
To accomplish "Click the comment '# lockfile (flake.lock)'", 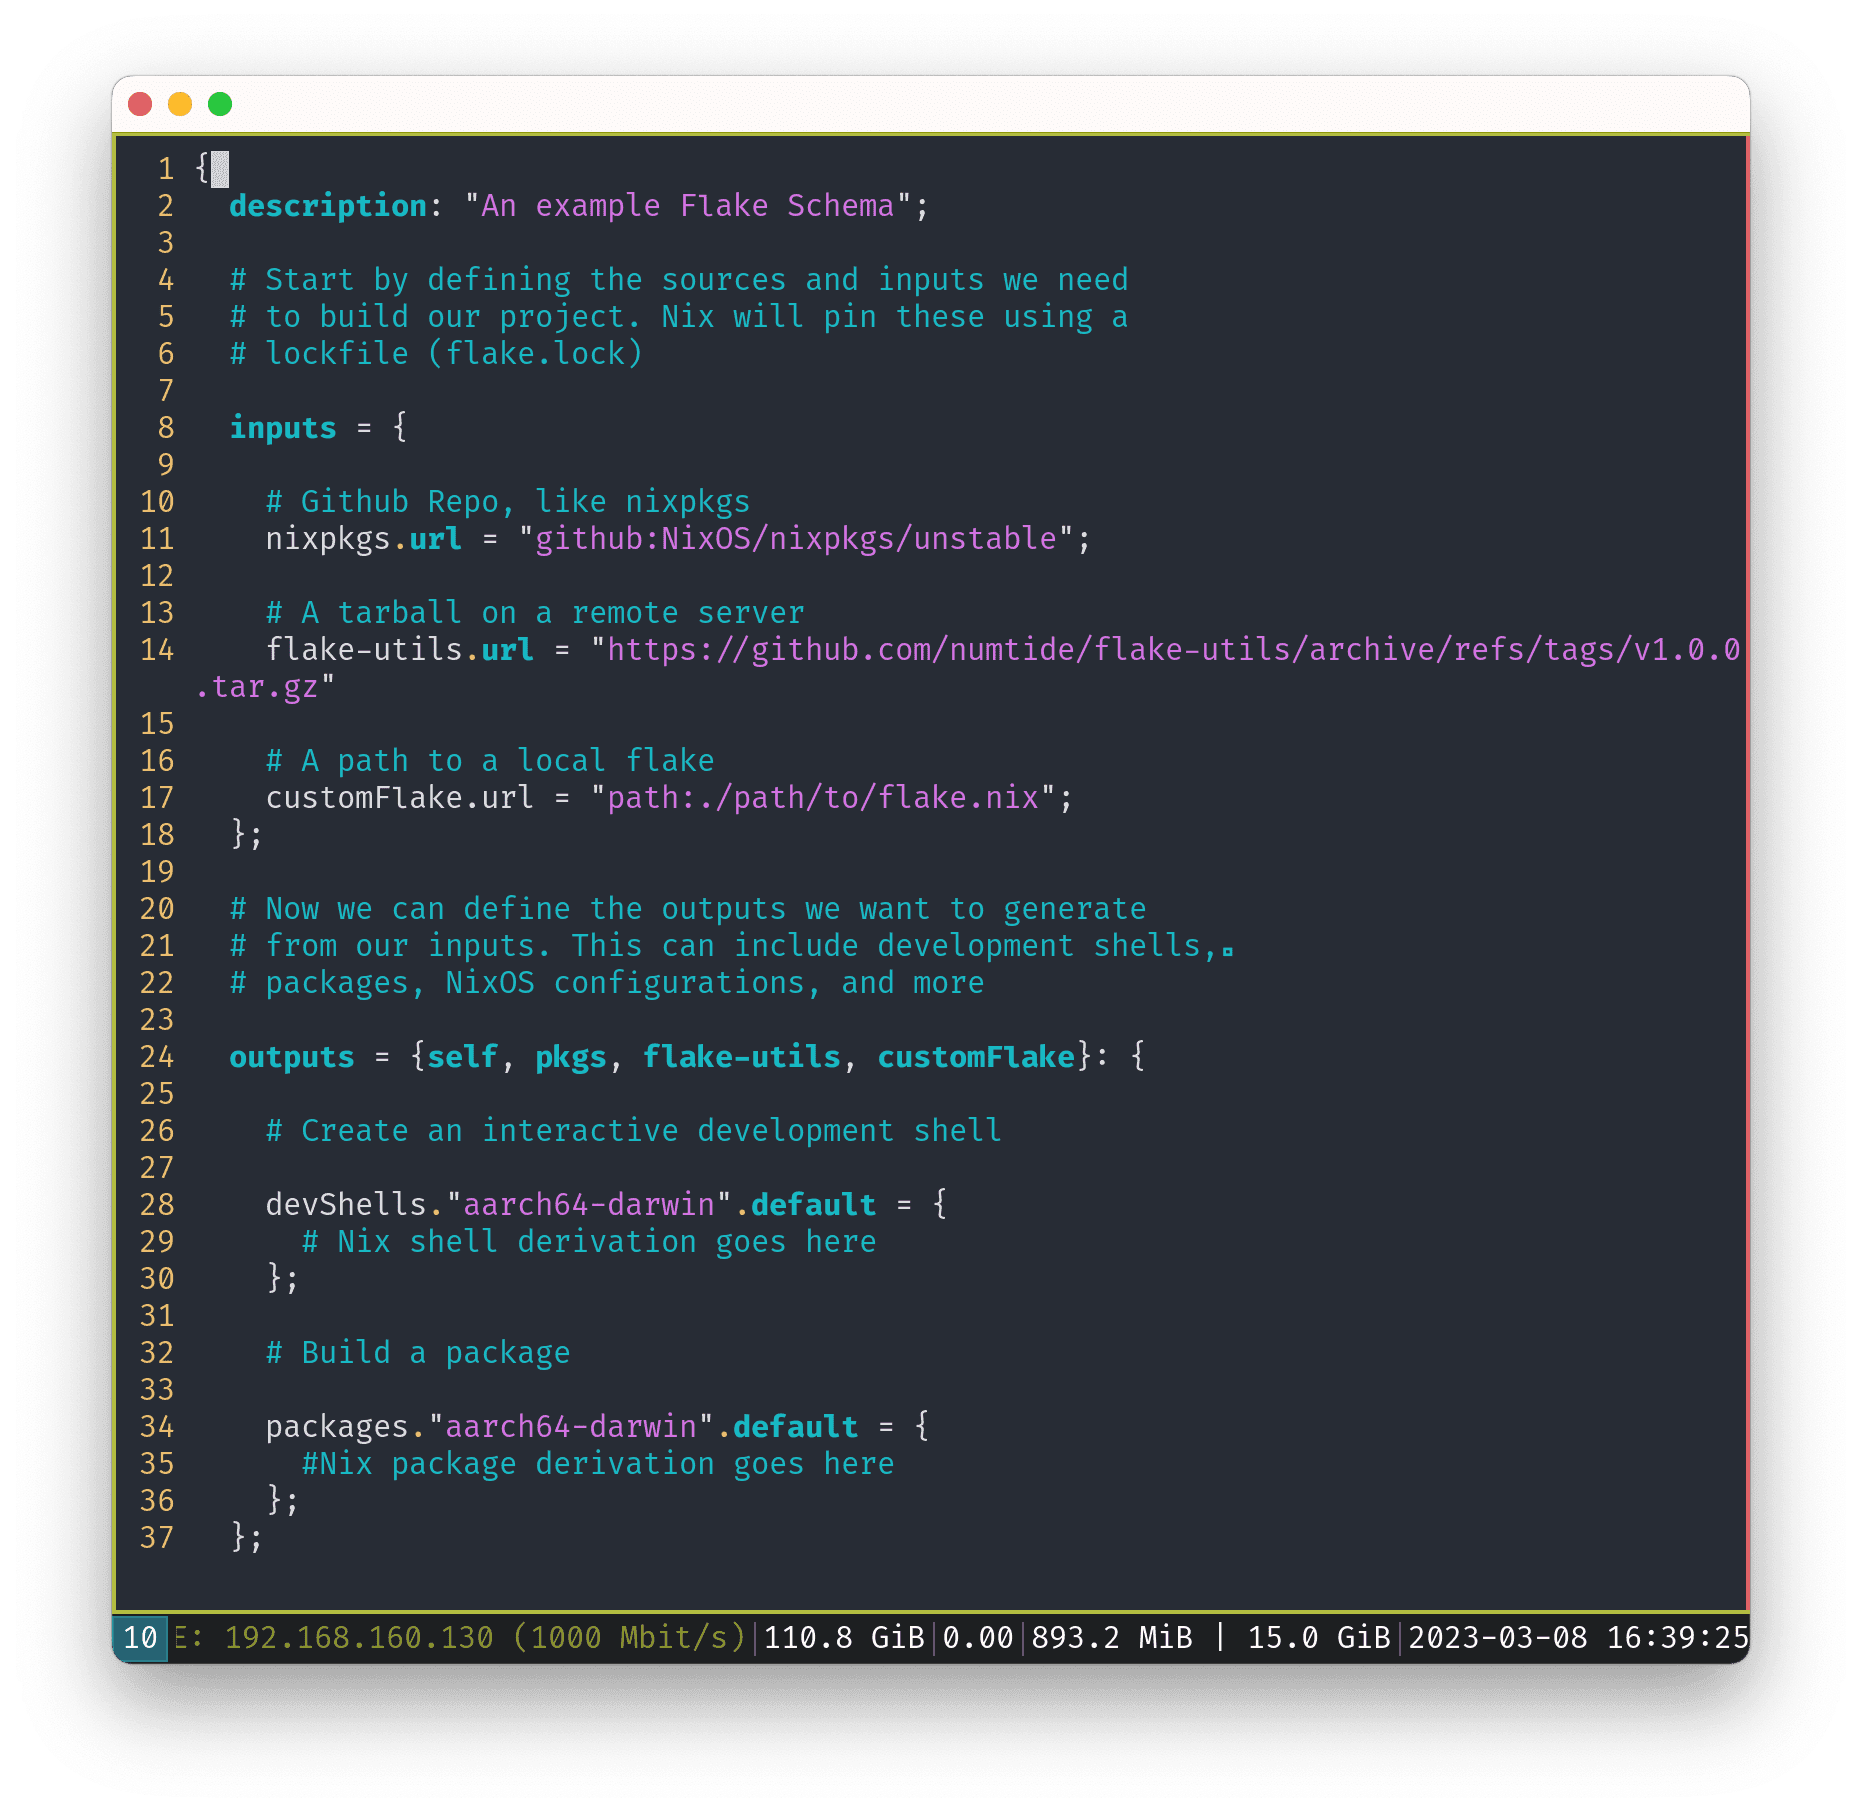I will [x=436, y=354].
